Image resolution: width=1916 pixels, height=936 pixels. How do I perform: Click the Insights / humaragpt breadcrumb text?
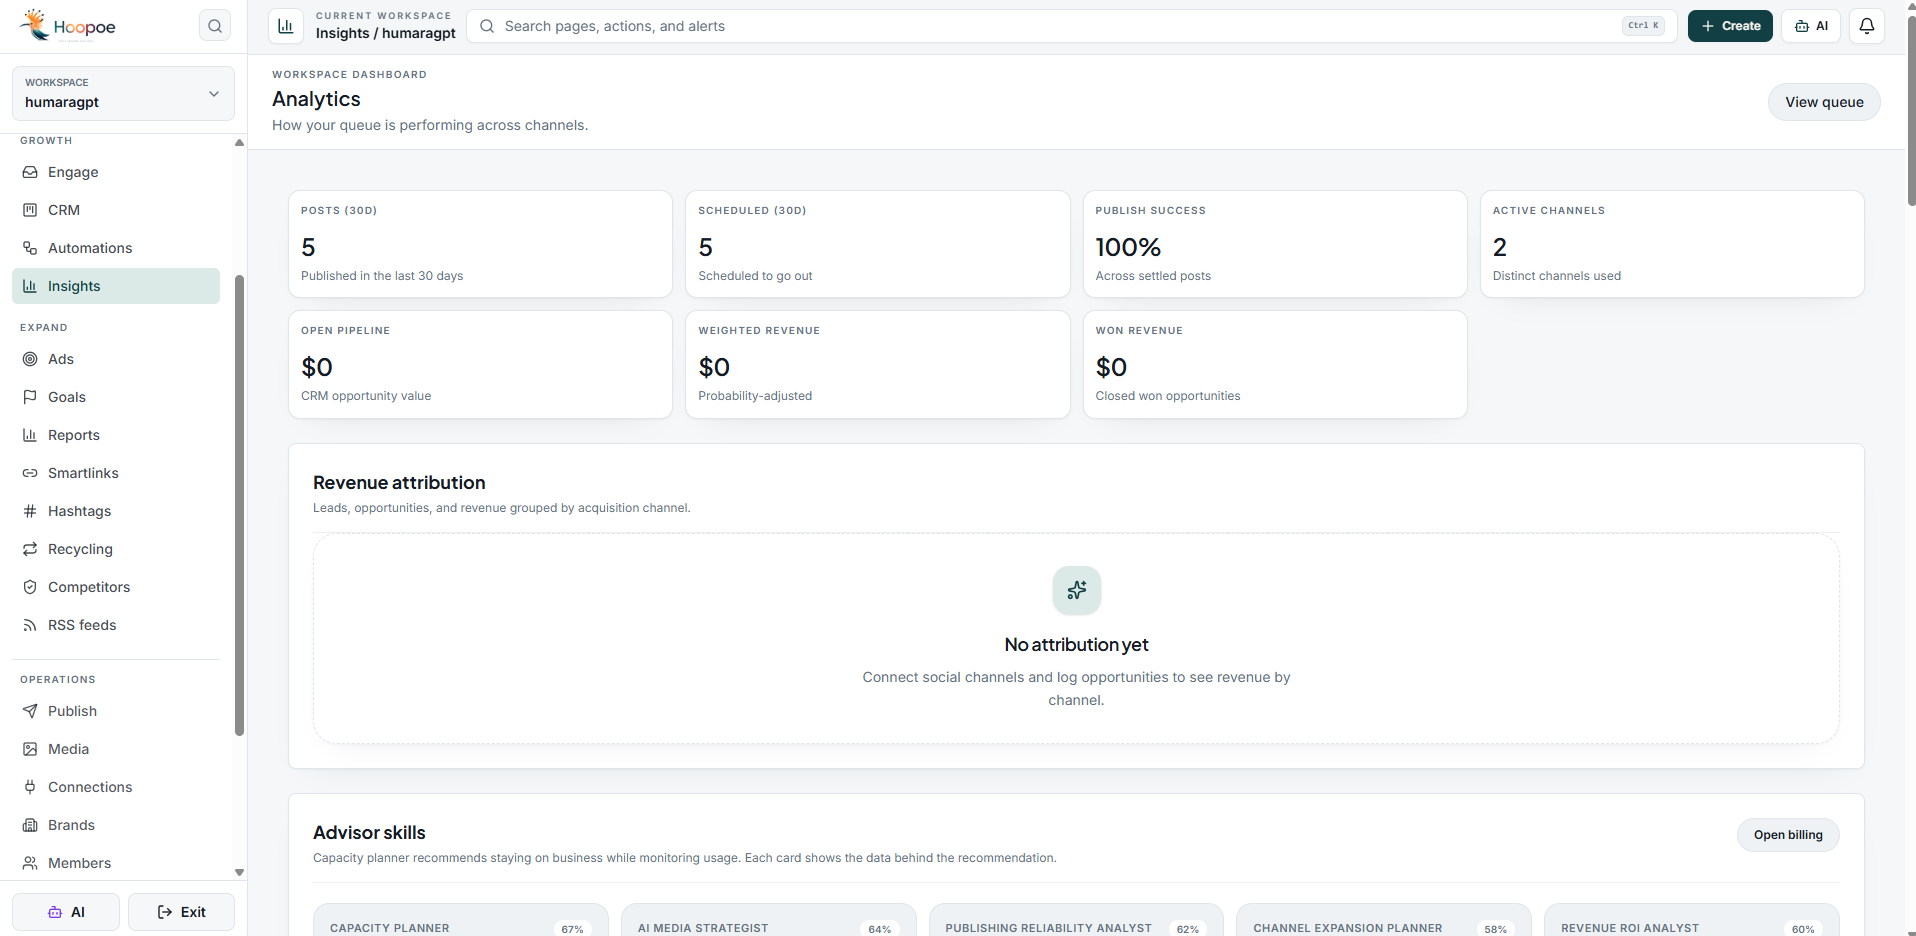pos(386,33)
